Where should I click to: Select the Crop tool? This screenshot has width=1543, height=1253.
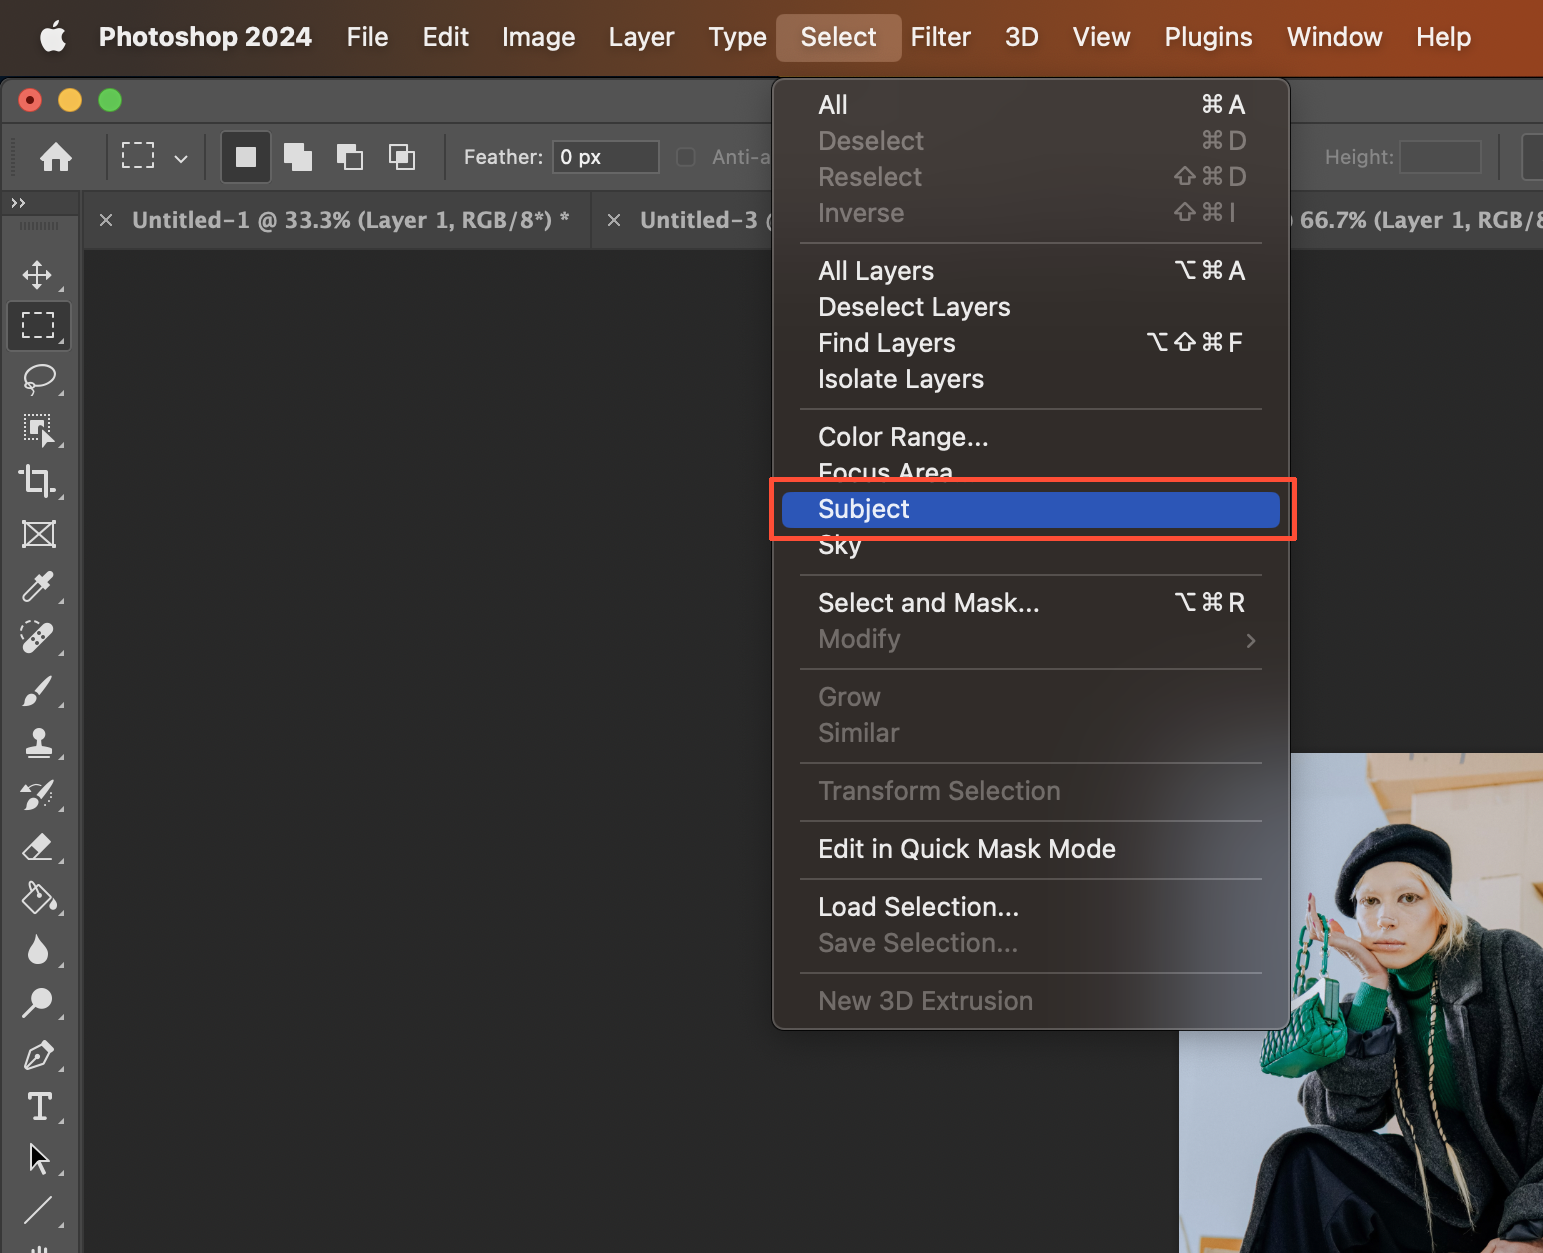coord(38,482)
